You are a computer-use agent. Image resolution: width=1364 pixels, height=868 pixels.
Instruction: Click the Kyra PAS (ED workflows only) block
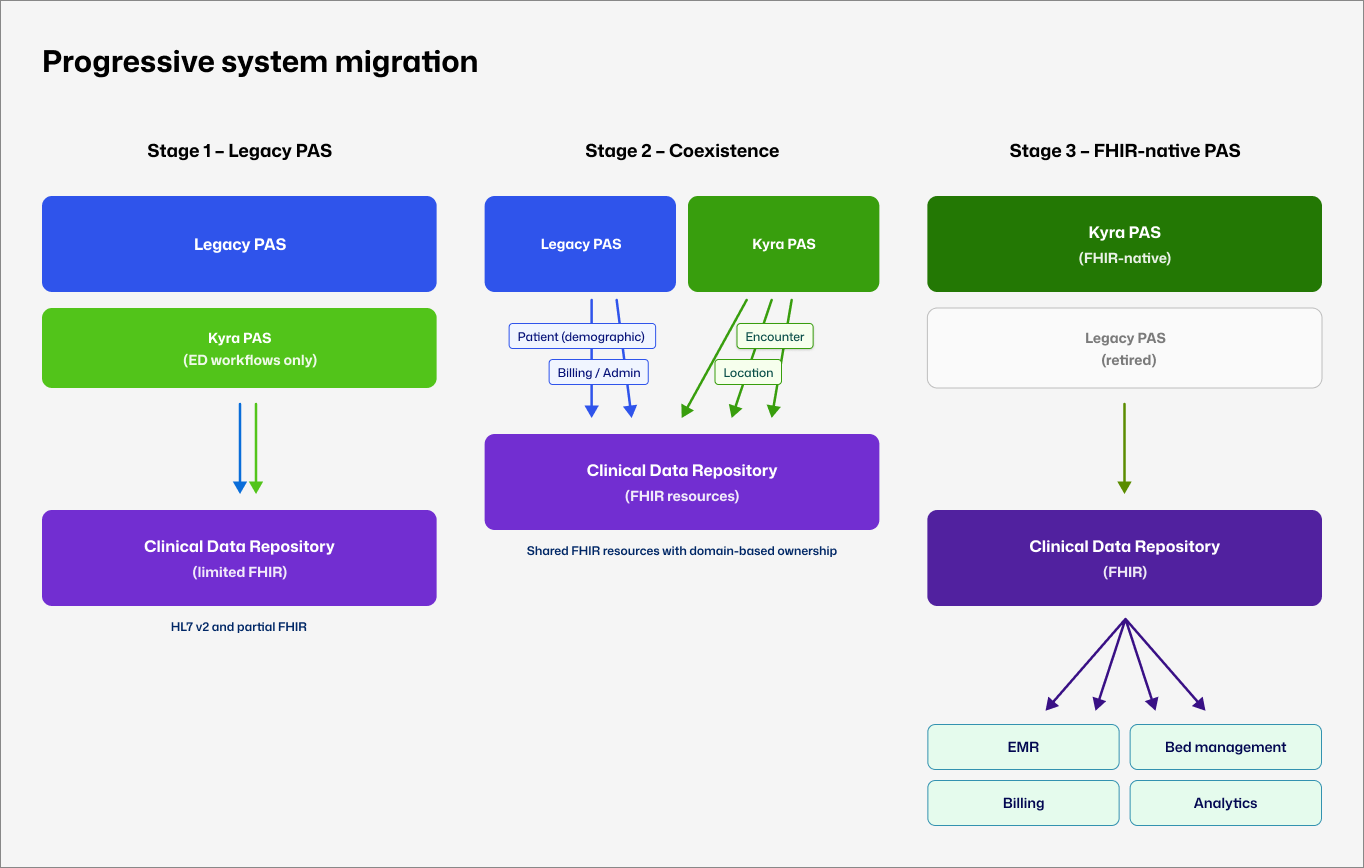(239, 347)
